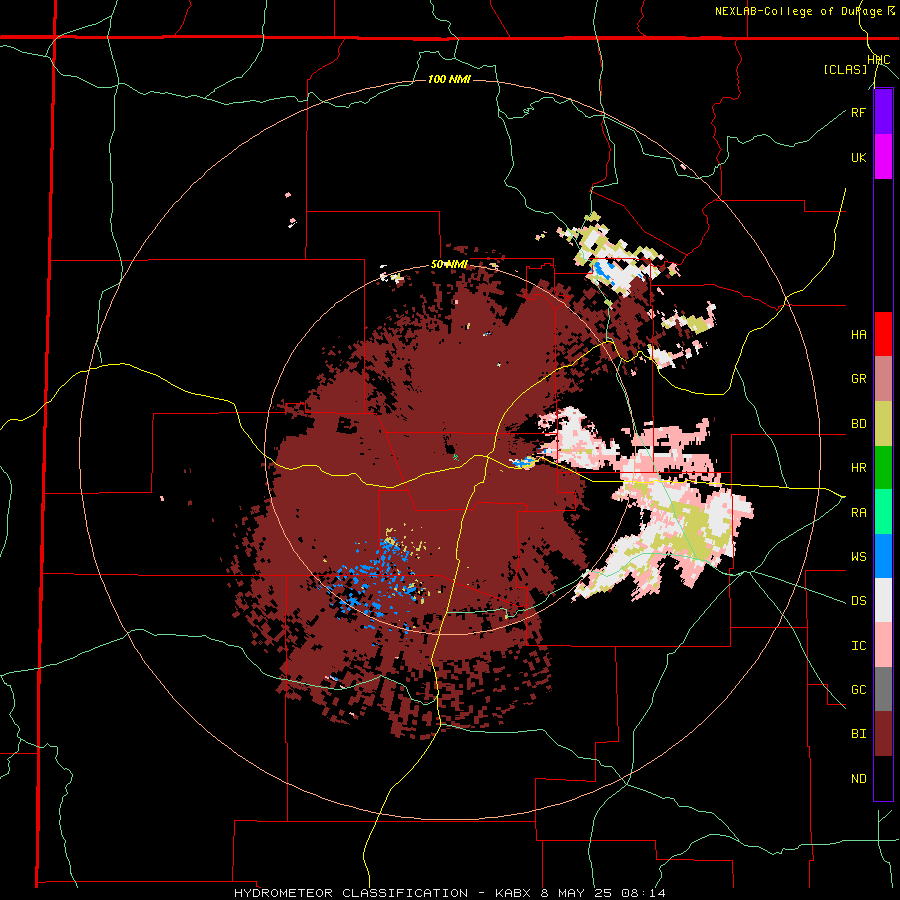
Task: Click the WS blue legend swatch
Action: click(x=883, y=556)
